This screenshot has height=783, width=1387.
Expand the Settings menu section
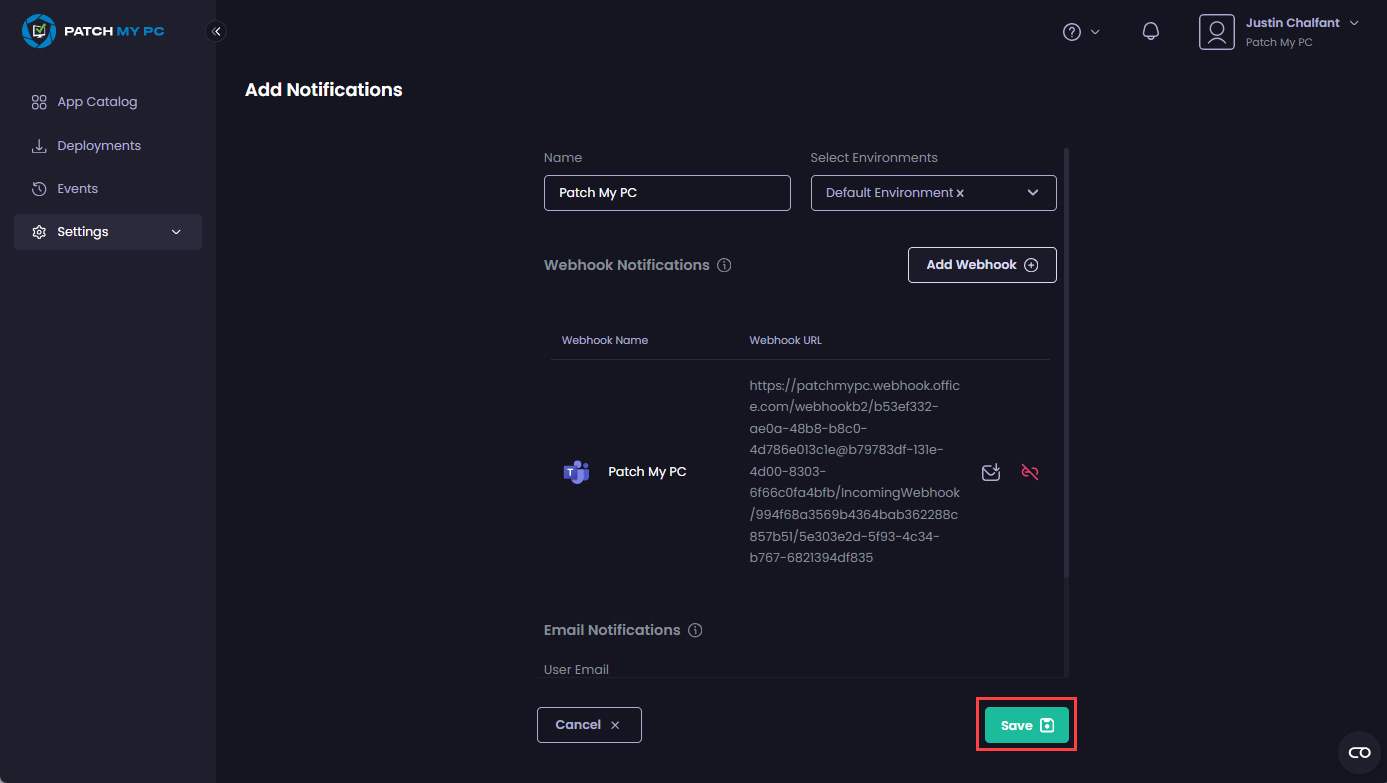pyautogui.click(x=108, y=232)
